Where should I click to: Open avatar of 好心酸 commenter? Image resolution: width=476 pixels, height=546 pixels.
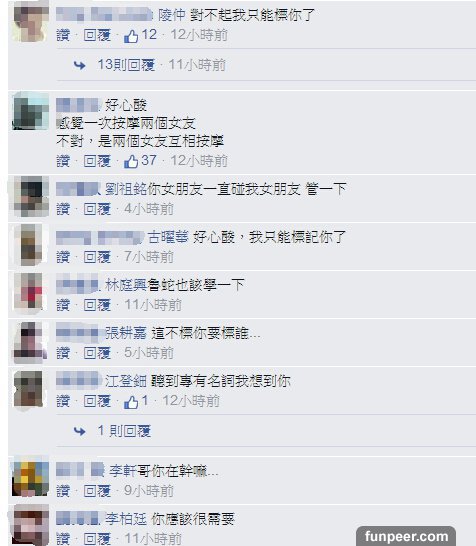pos(30,111)
